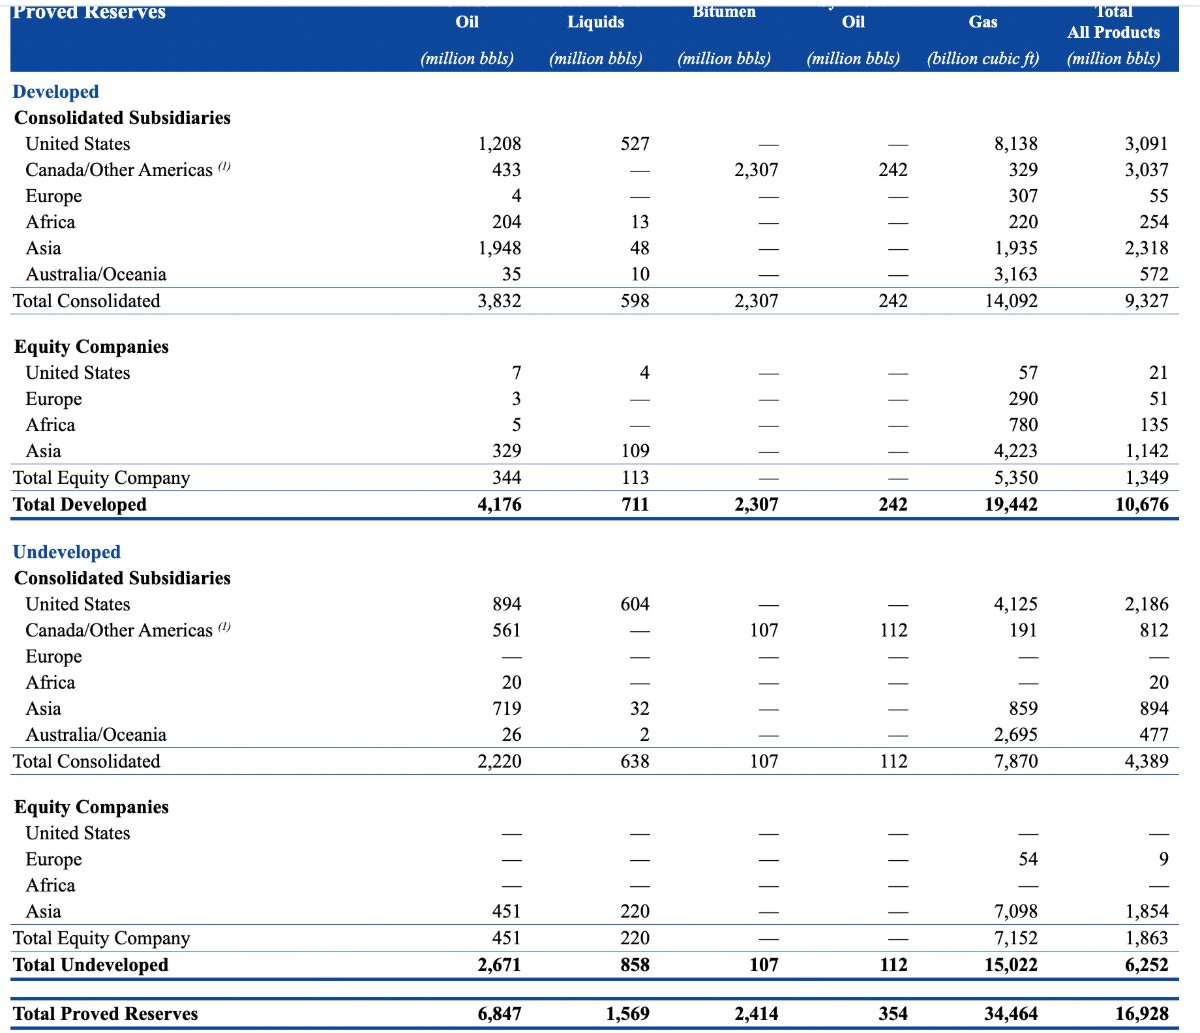Image resolution: width=1200 pixels, height=1033 pixels.
Task: Select the Total Developed row label
Action: [80, 505]
